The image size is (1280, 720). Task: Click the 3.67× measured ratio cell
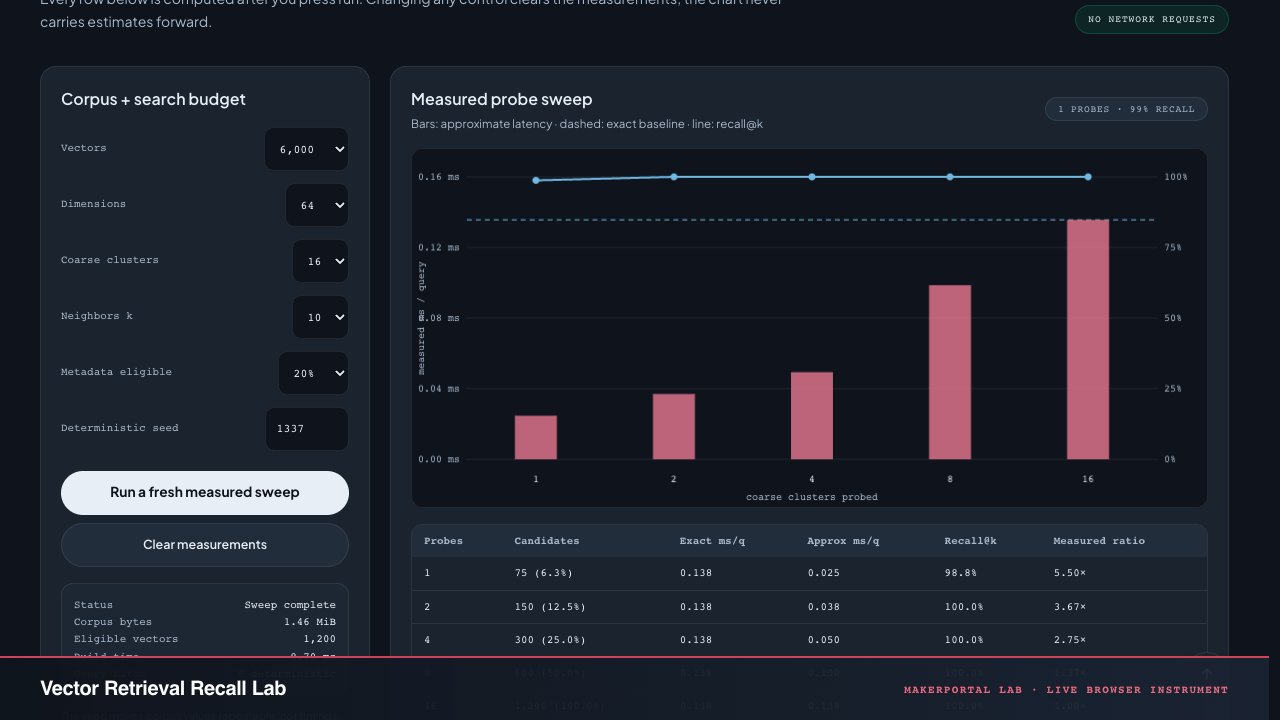(1069, 607)
